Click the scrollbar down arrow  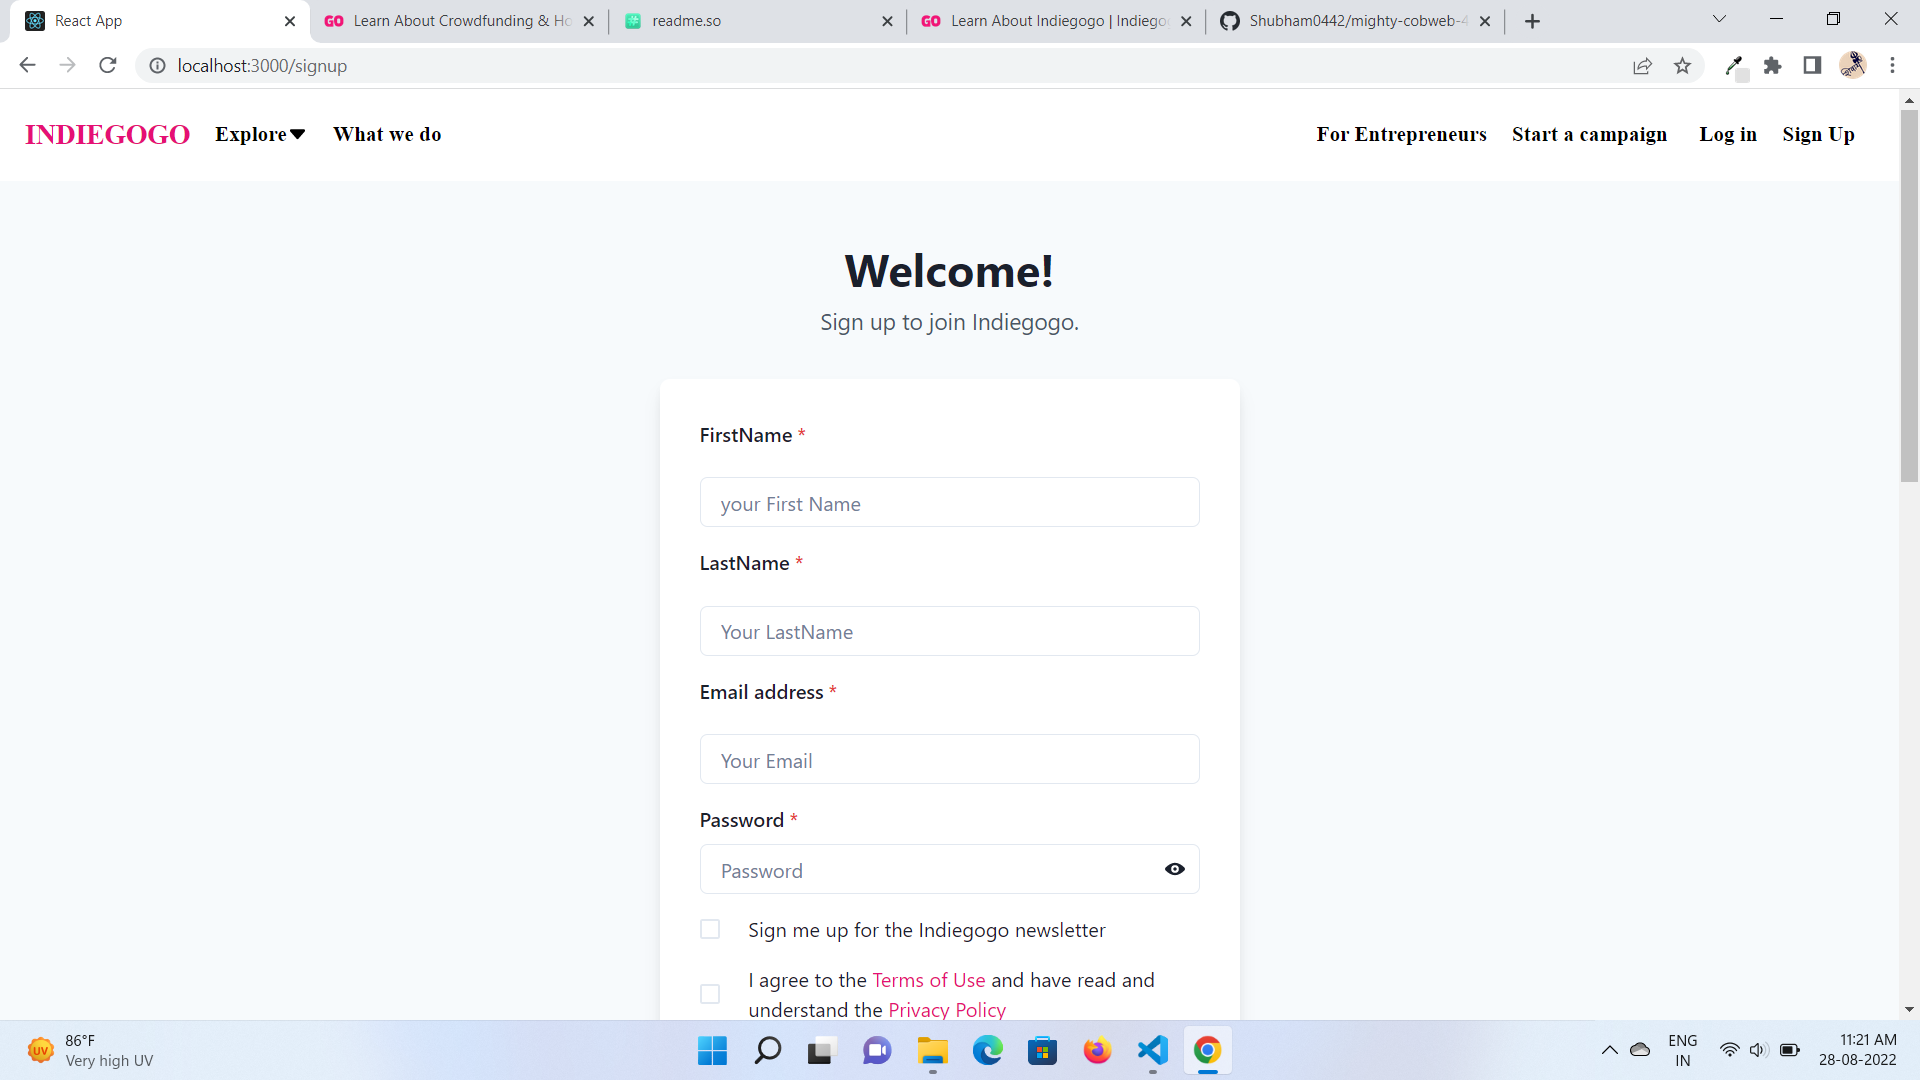[1909, 1010]
